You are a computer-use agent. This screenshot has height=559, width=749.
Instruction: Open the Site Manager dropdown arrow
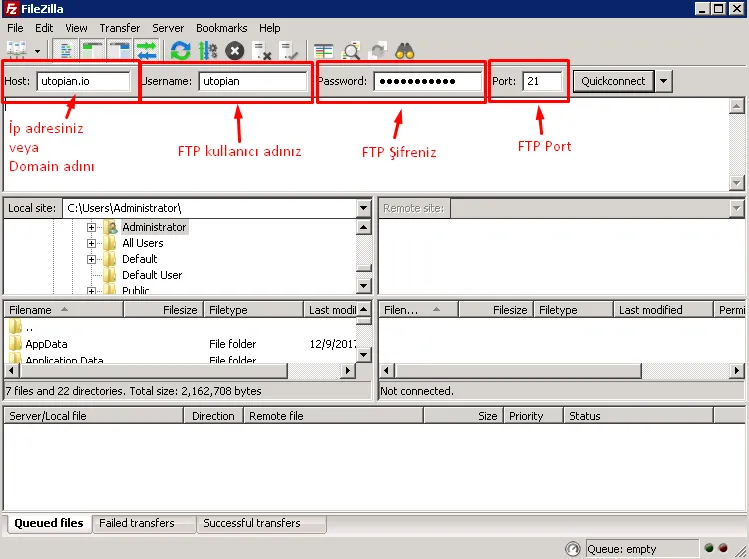pyautogui.click(x=37, y=51)
